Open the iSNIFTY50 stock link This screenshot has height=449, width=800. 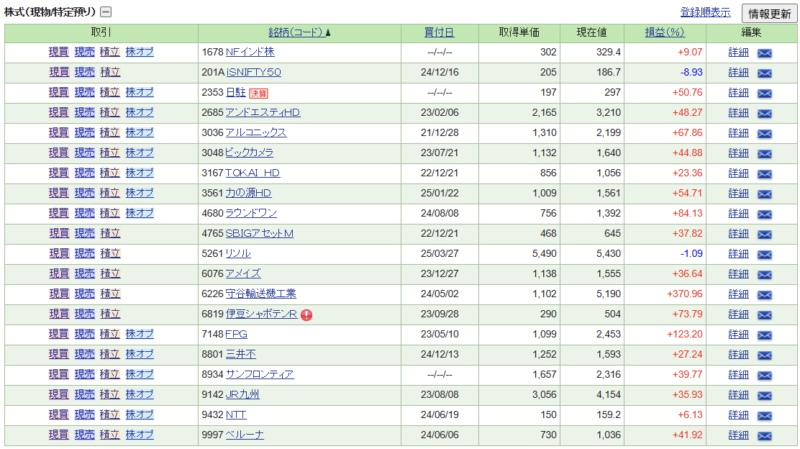click(254, 72)
